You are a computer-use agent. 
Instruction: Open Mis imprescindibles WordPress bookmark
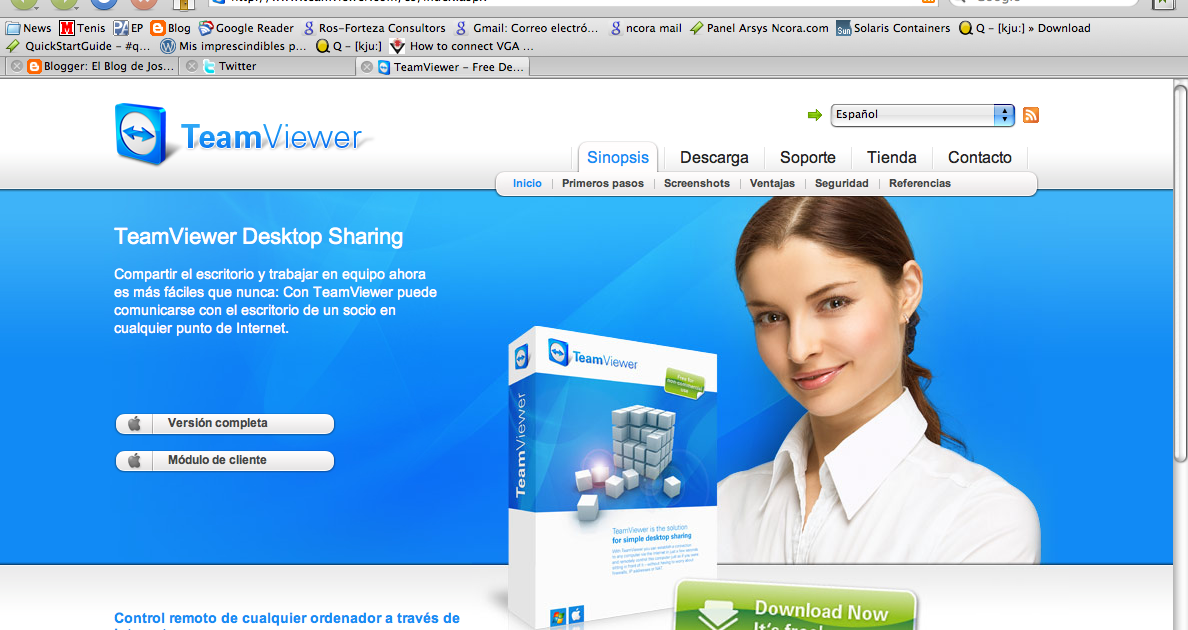click(233, 46)
